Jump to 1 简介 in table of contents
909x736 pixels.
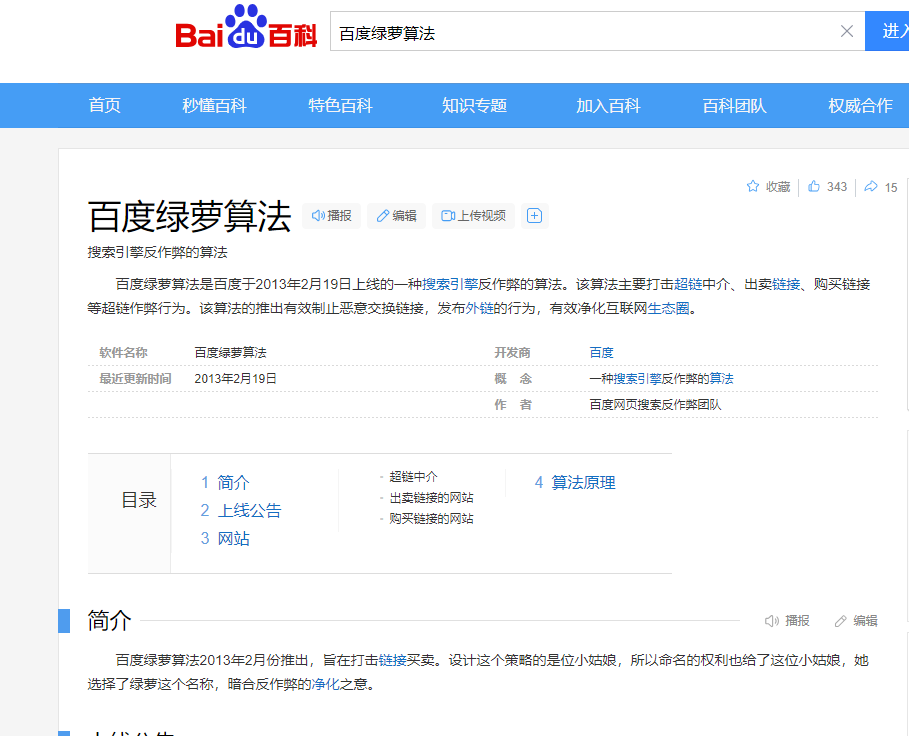click(x=225, y=482)
